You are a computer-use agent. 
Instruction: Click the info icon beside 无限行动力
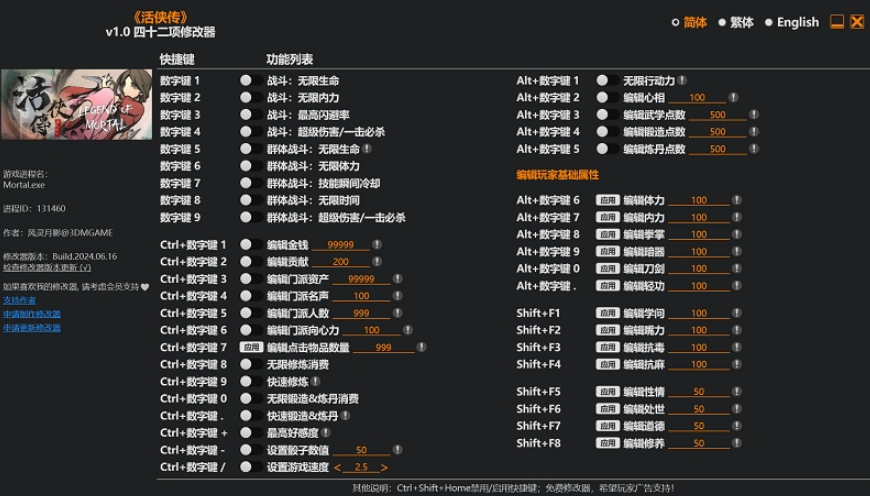coord(682,80)
